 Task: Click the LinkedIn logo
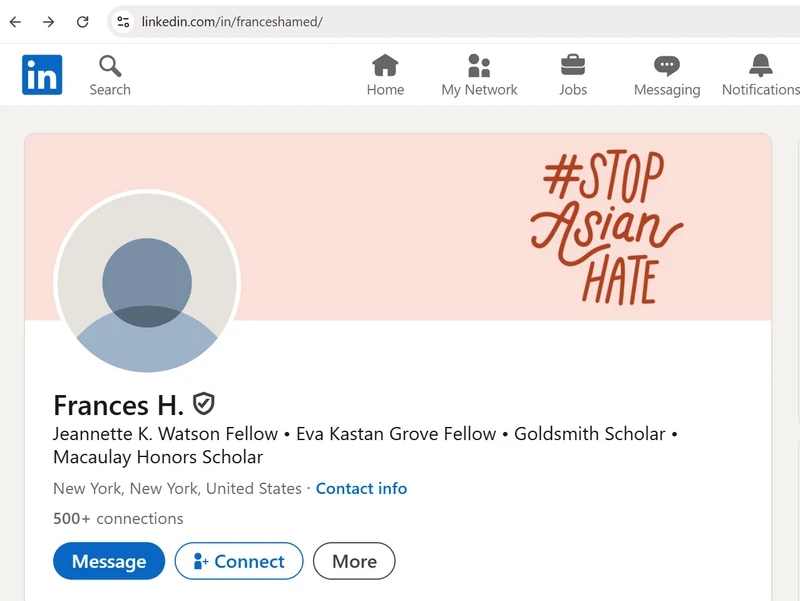pyautogui.click(x=42, y=74)
